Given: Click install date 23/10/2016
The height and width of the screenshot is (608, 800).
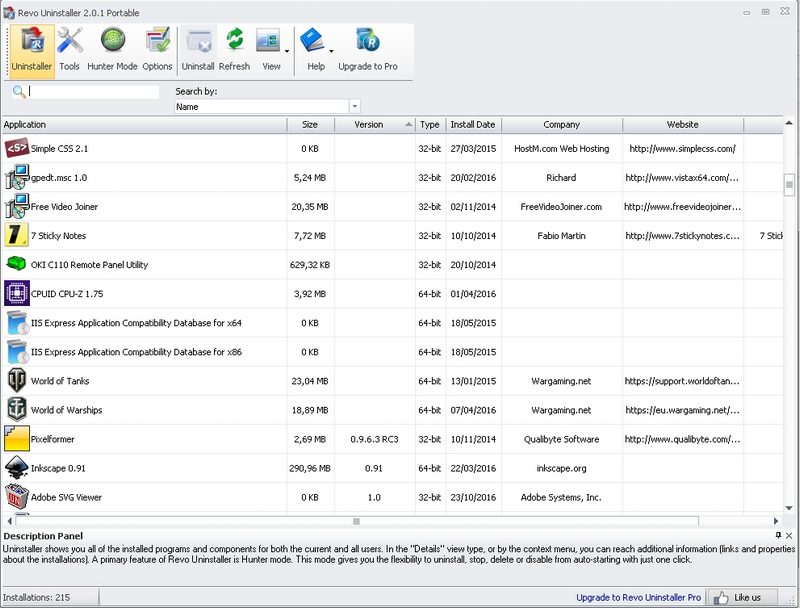Looking at the screenshot, I should click(473, 497).
